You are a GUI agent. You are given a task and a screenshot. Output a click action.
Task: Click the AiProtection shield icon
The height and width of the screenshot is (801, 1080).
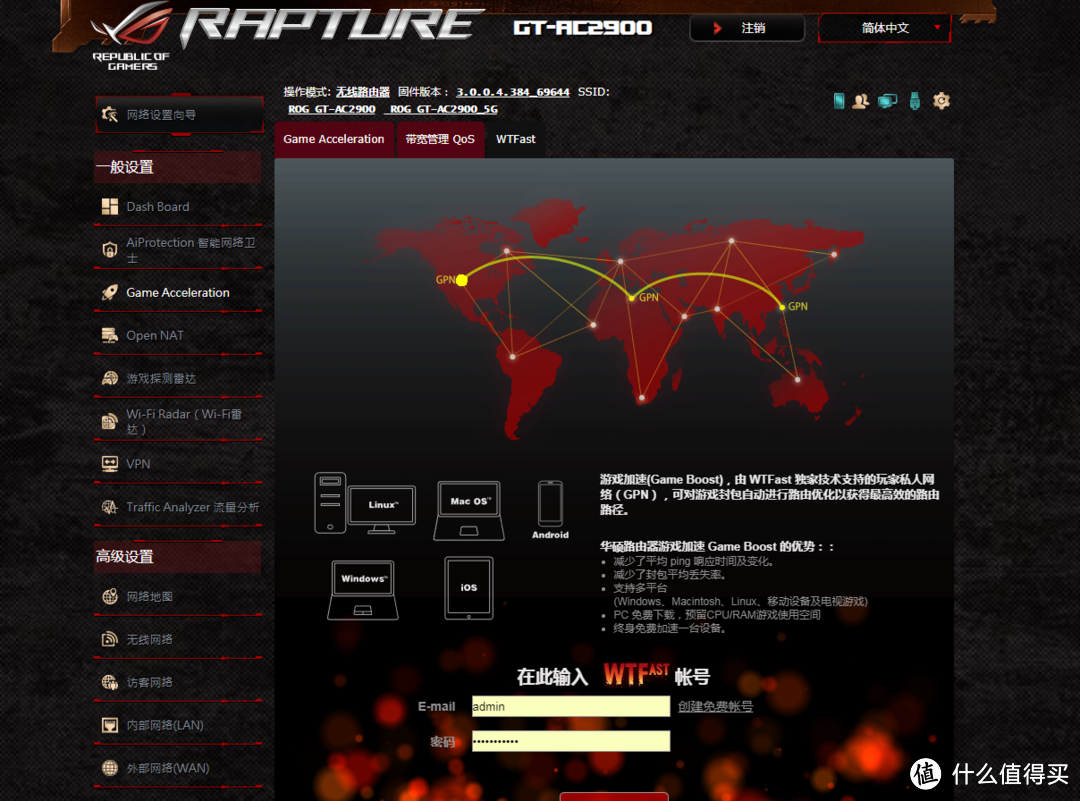click(x=110, y=249)
